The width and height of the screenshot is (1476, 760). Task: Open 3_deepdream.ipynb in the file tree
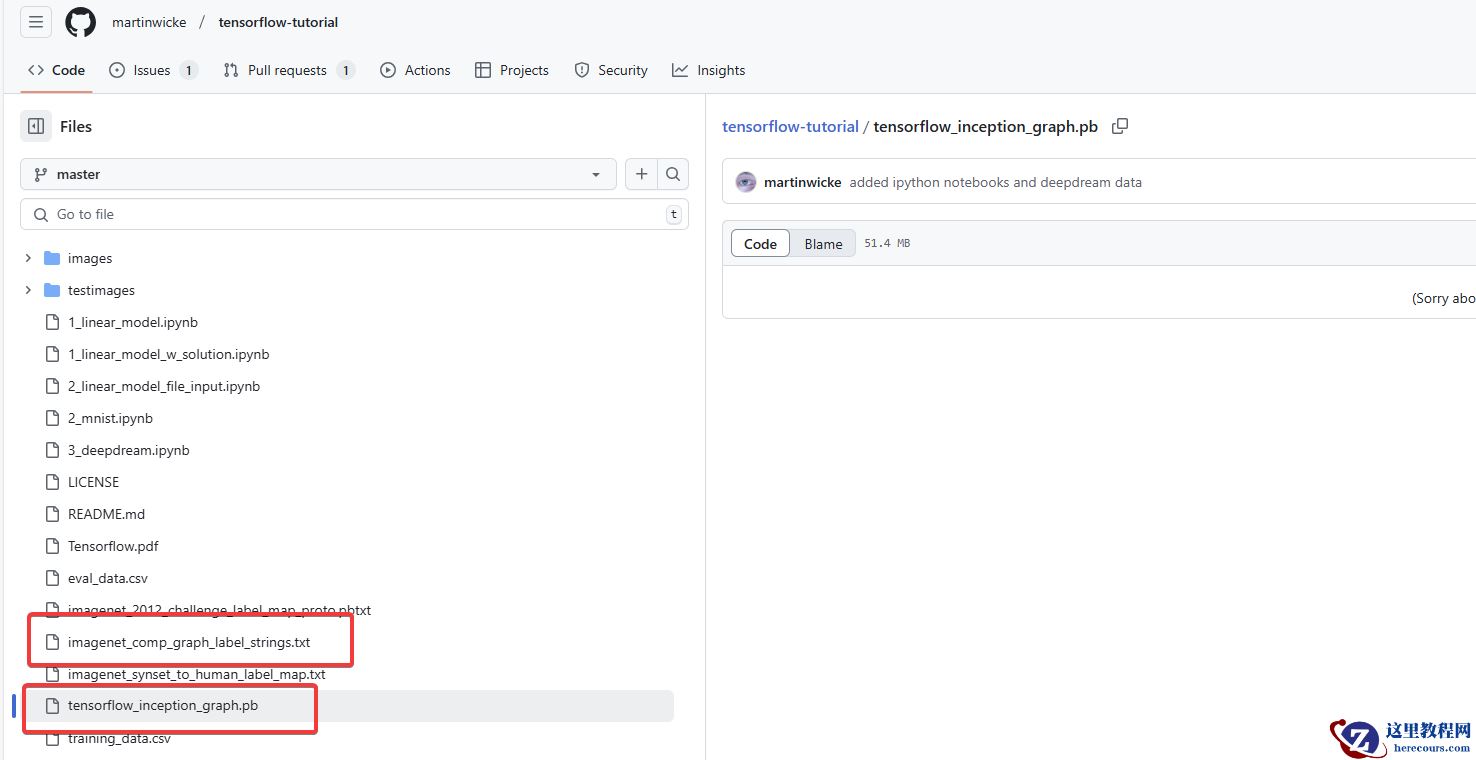click(x=128, y=450)
